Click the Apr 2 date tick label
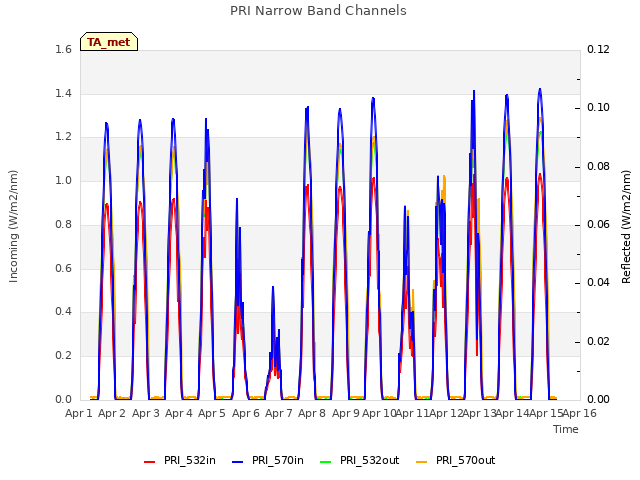Screen dimensions: 640x480 point(112,413)
